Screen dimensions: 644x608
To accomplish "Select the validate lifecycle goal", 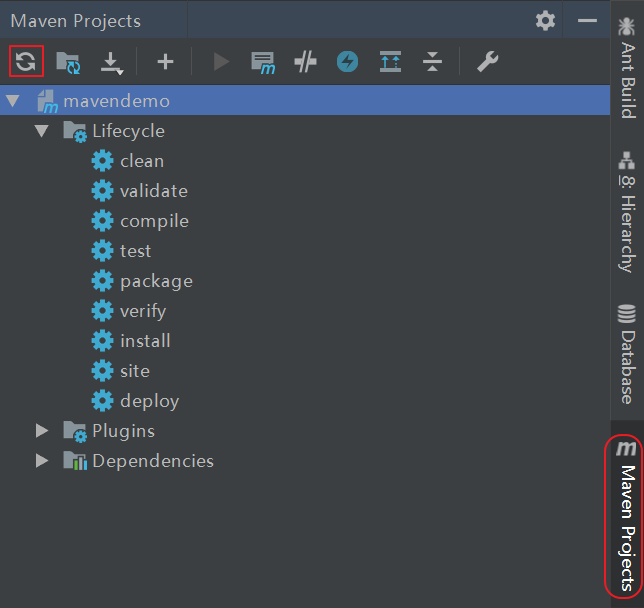I will point(154,191).
